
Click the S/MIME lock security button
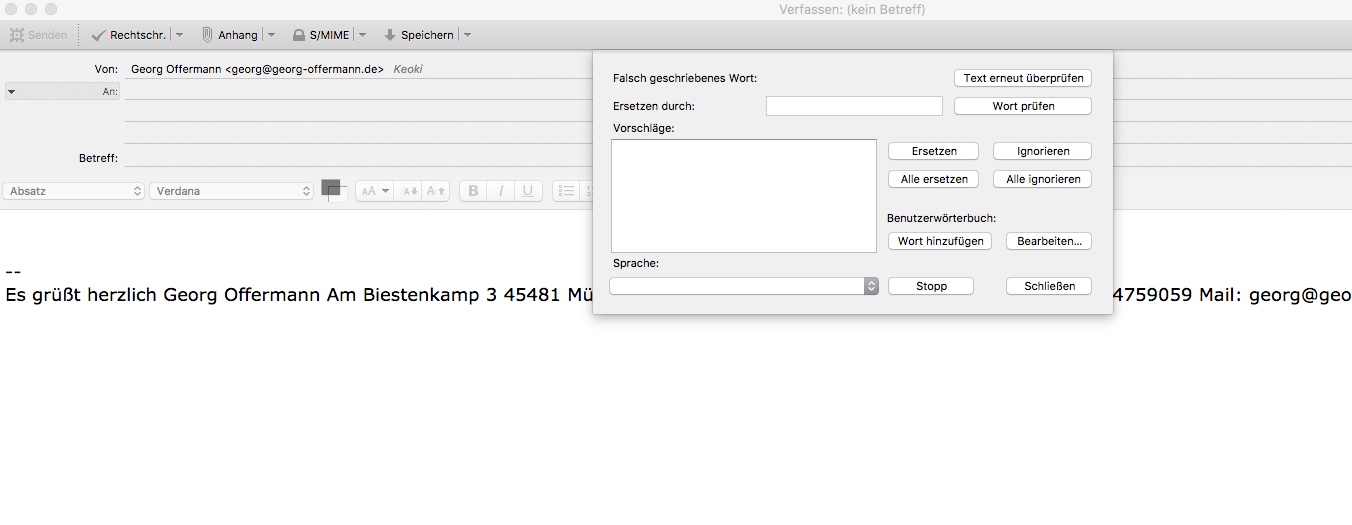pyautogui.click(x=321, y=35)
